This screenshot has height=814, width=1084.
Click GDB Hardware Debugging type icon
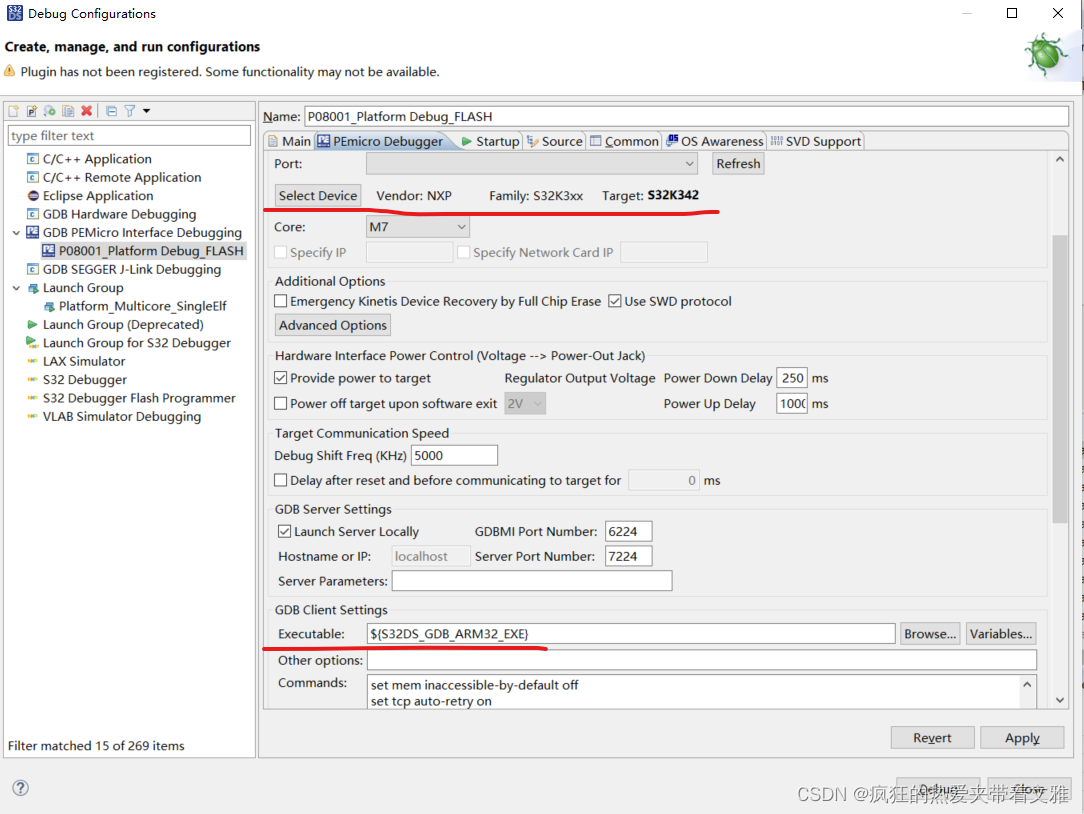32,214
